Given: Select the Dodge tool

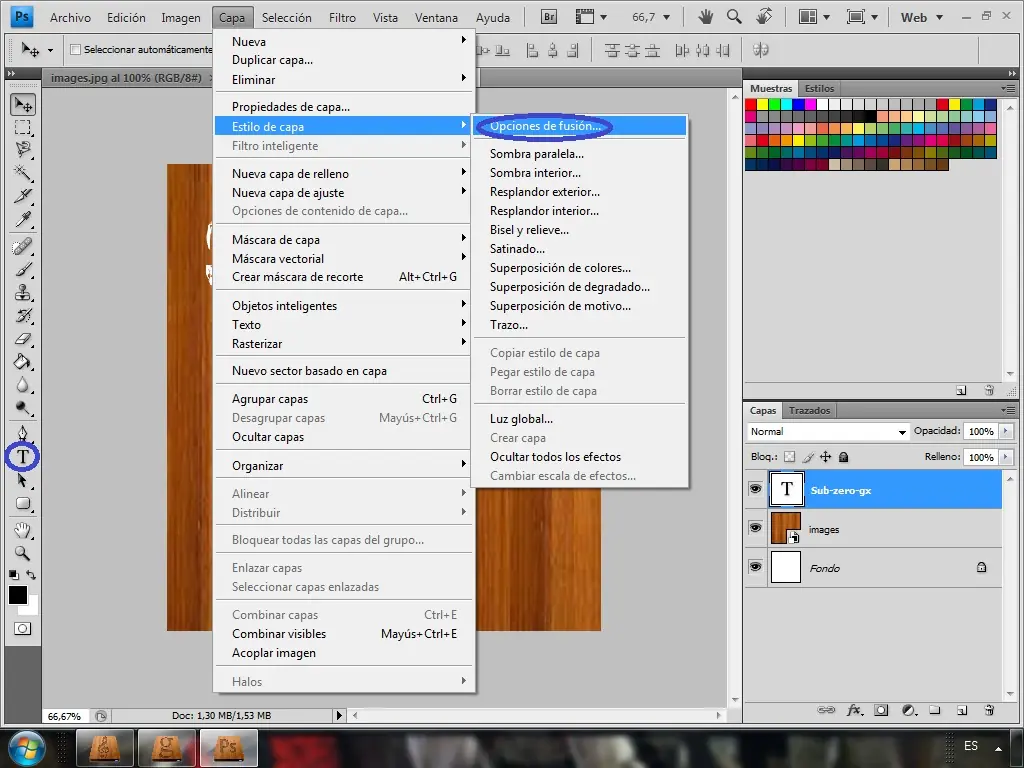Looking at the screenshot, I should 23,408.
